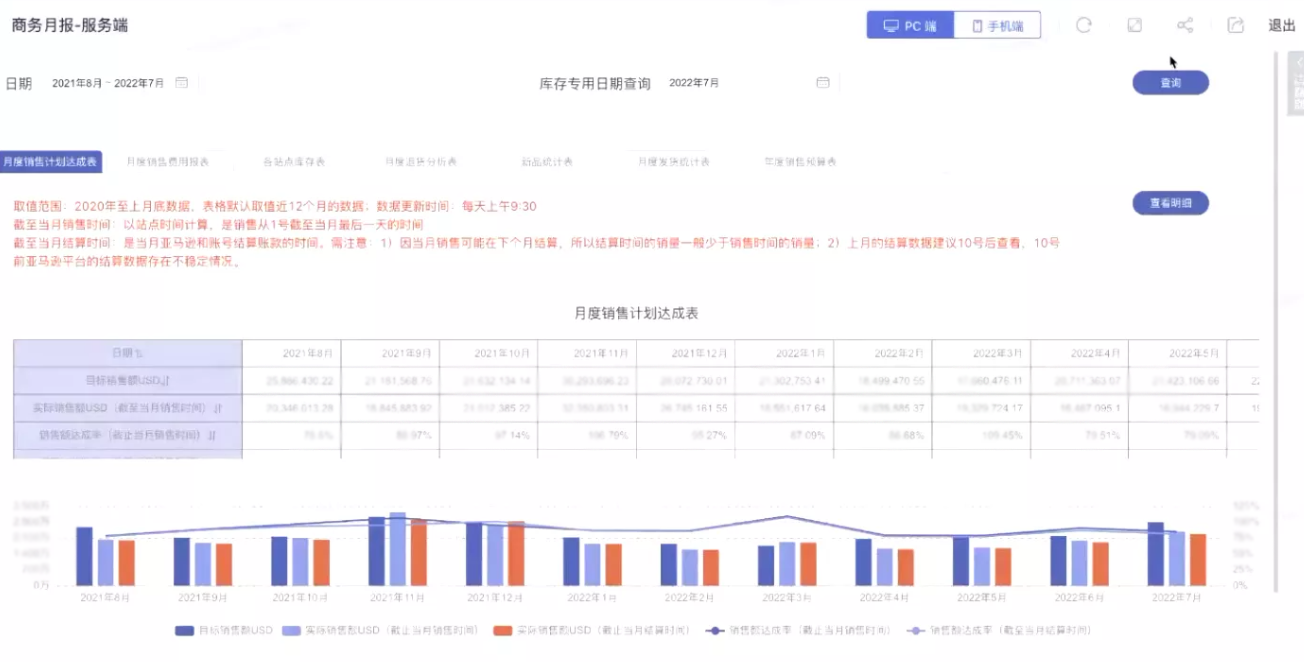Sort the 目标销售额USD row icon

point(166,381)
